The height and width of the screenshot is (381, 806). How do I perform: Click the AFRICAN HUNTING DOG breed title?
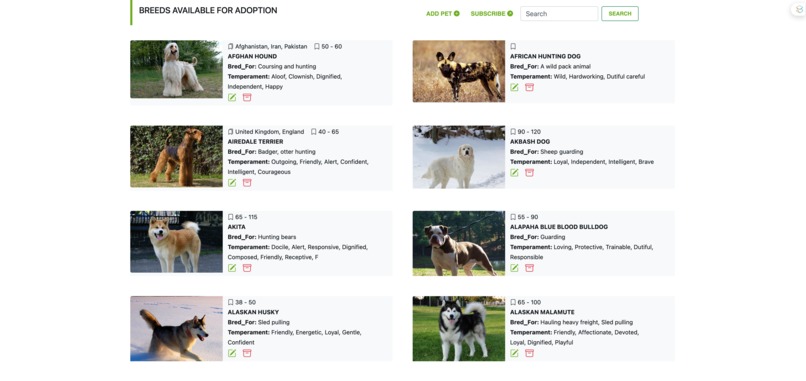pos(545,57)
